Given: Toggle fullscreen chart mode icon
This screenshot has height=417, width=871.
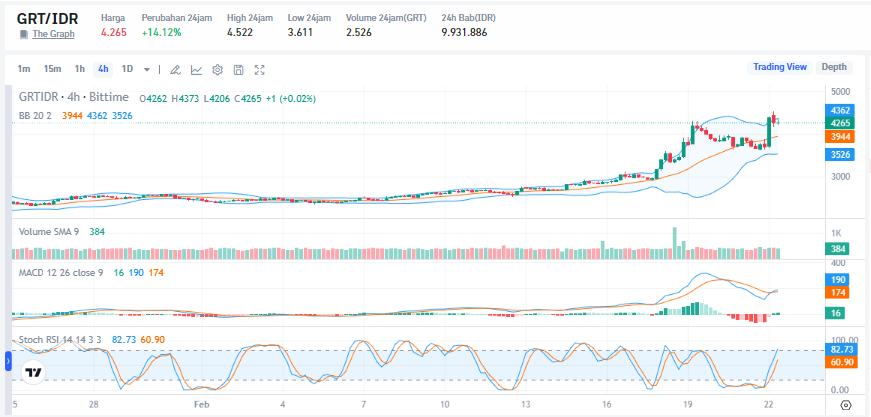Looking at the screenshot, I should click(x=260, y=69).
